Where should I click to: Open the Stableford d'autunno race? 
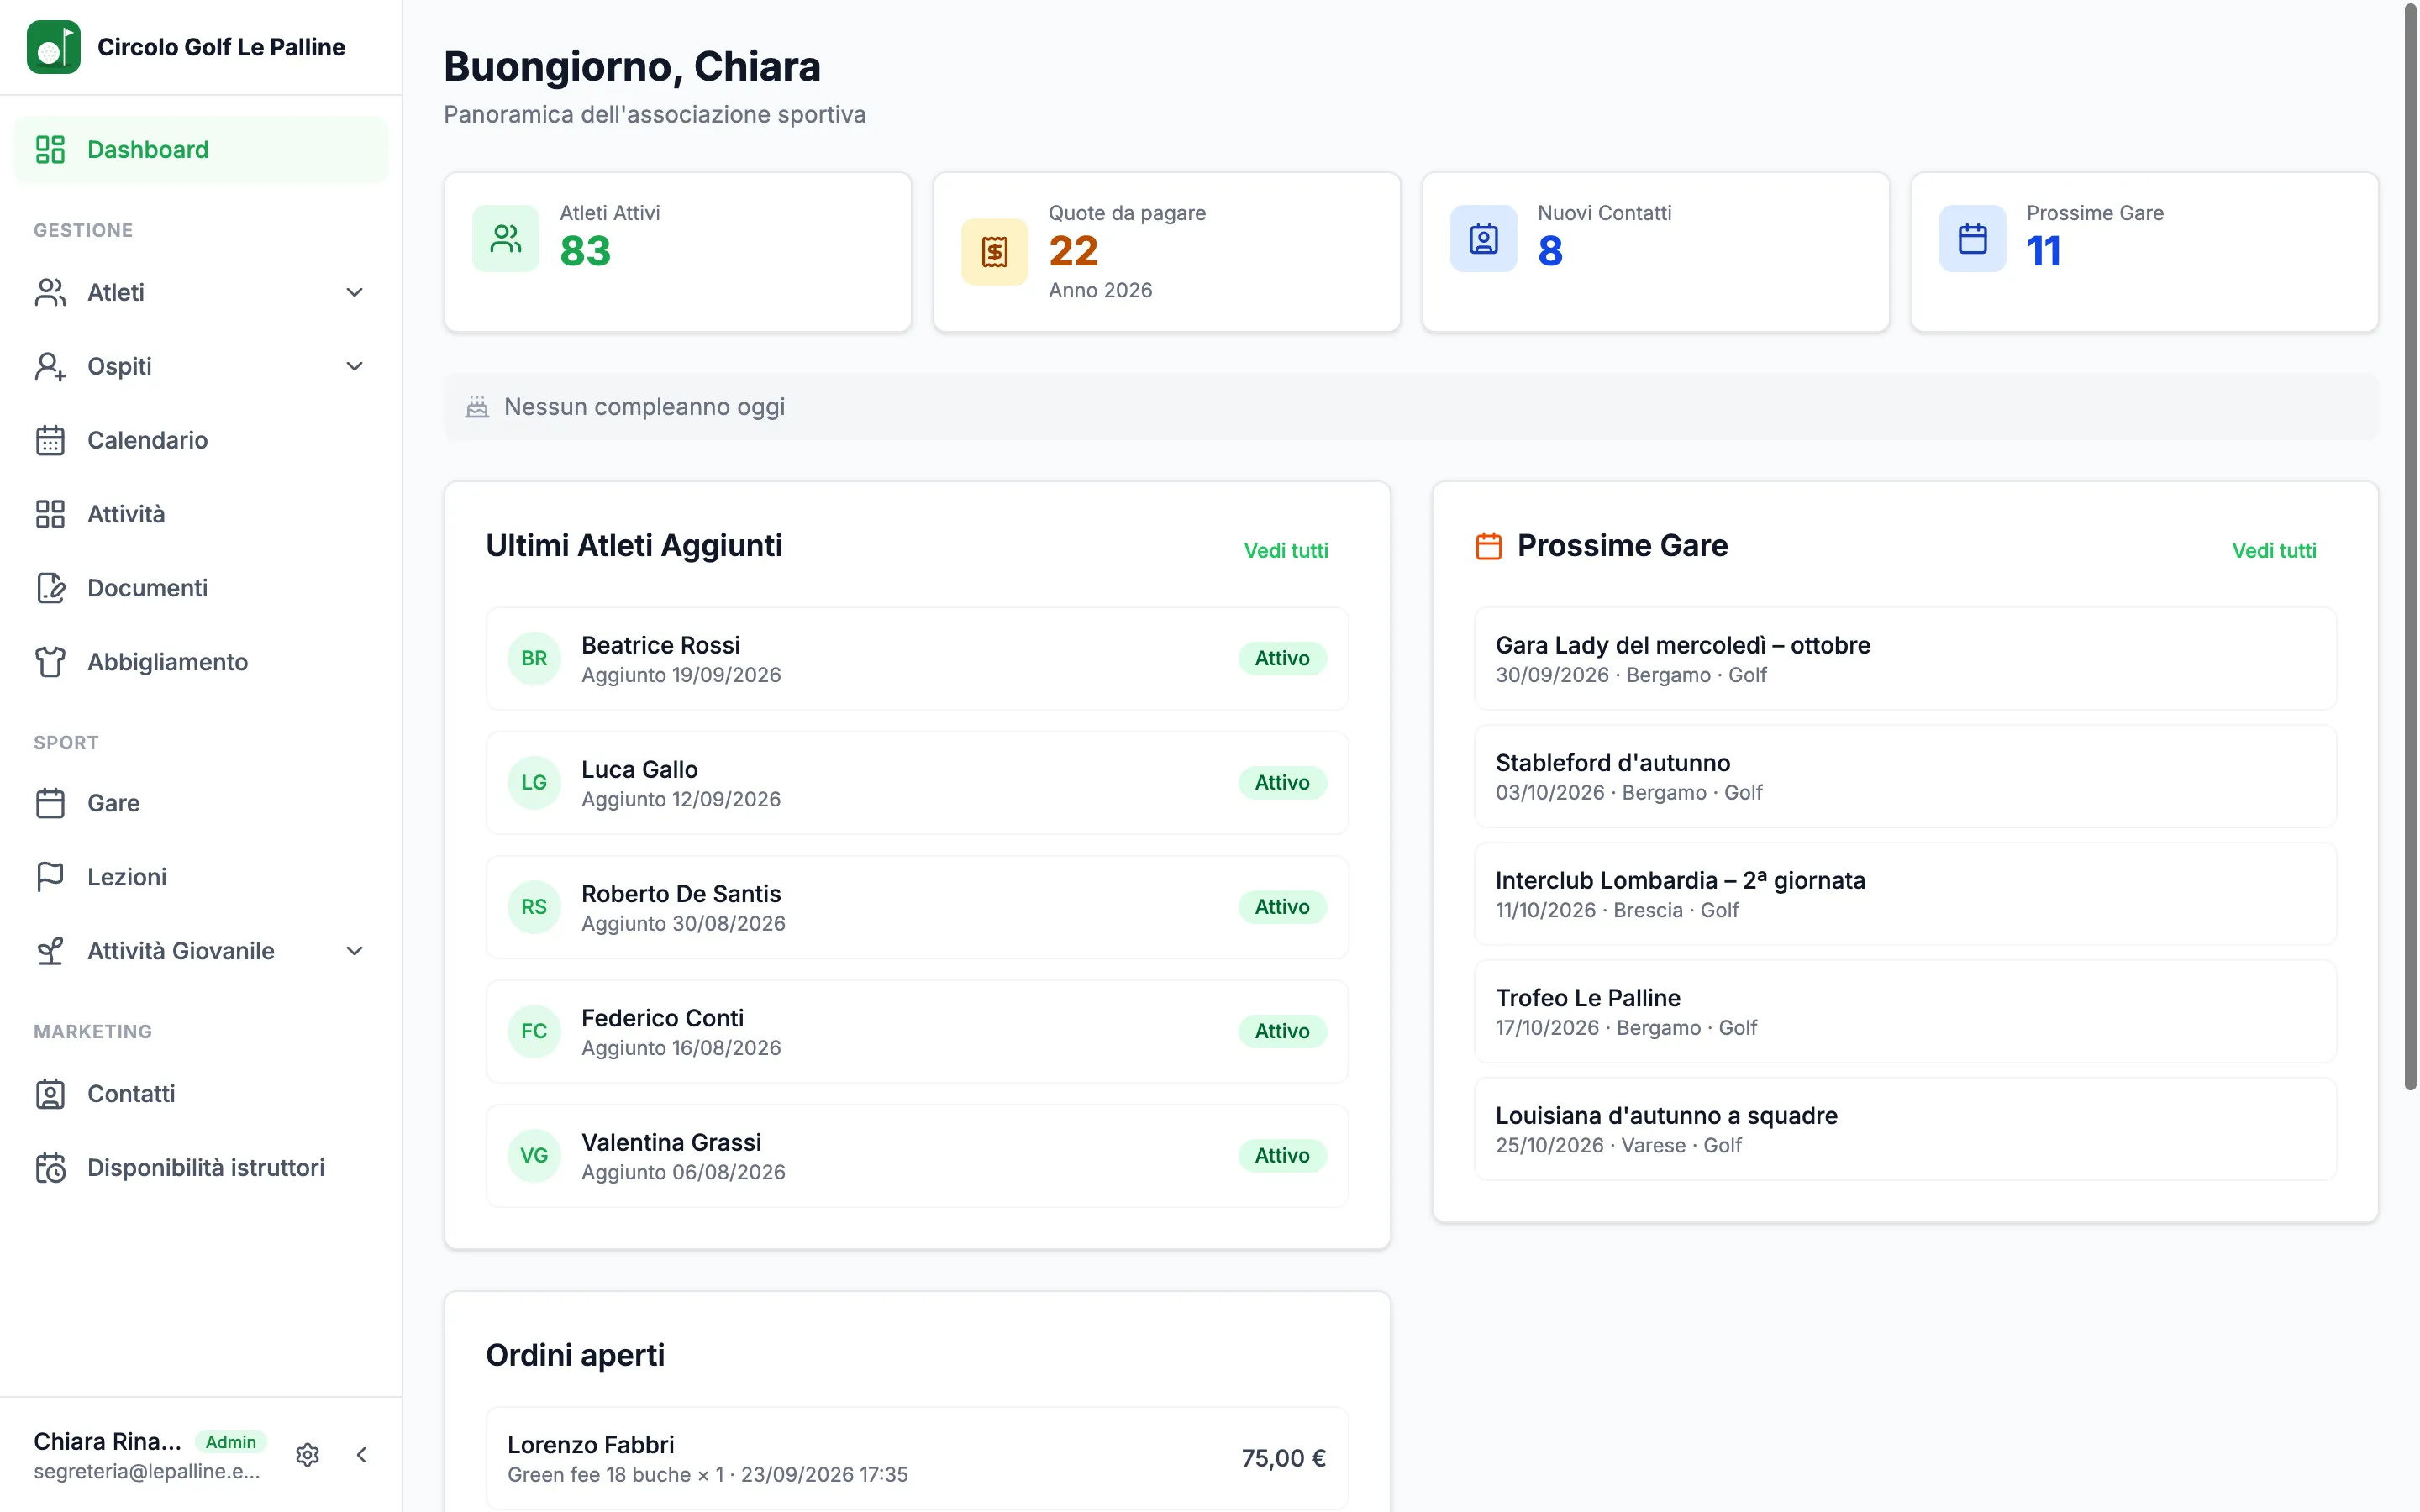tap(1905, 776)
